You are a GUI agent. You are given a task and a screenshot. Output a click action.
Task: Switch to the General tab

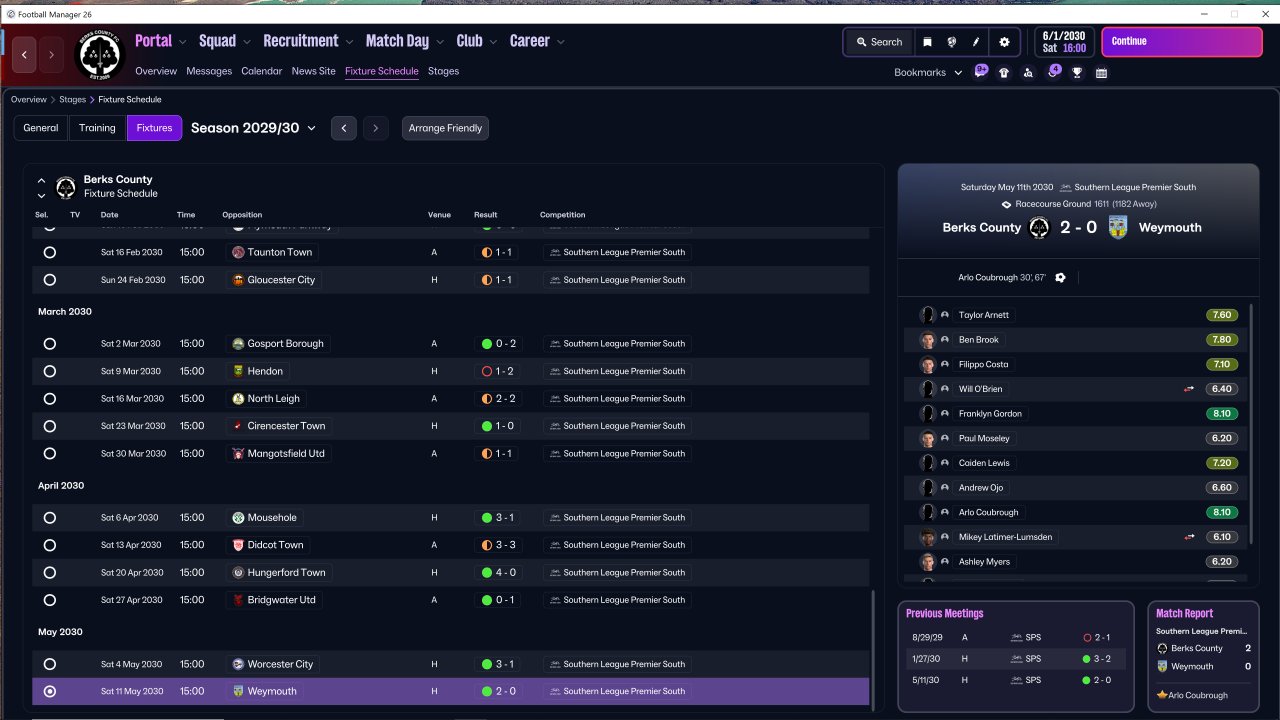41,128
